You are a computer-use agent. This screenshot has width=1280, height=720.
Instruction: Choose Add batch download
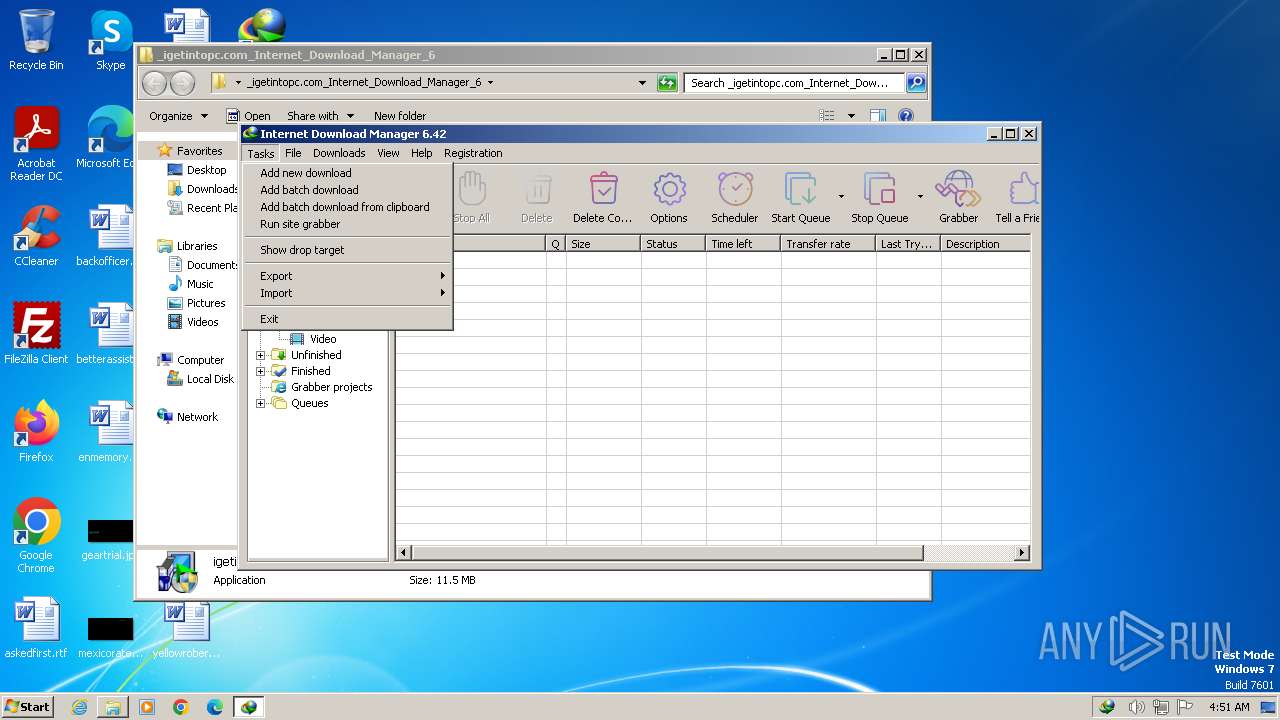(347, 190)
